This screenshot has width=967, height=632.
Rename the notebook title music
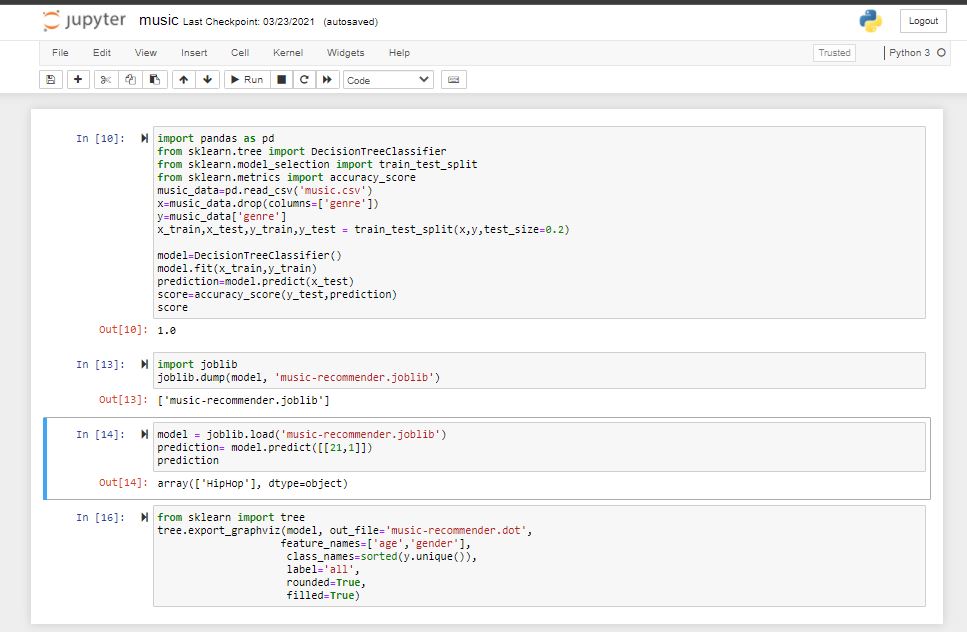pos(158,20)
